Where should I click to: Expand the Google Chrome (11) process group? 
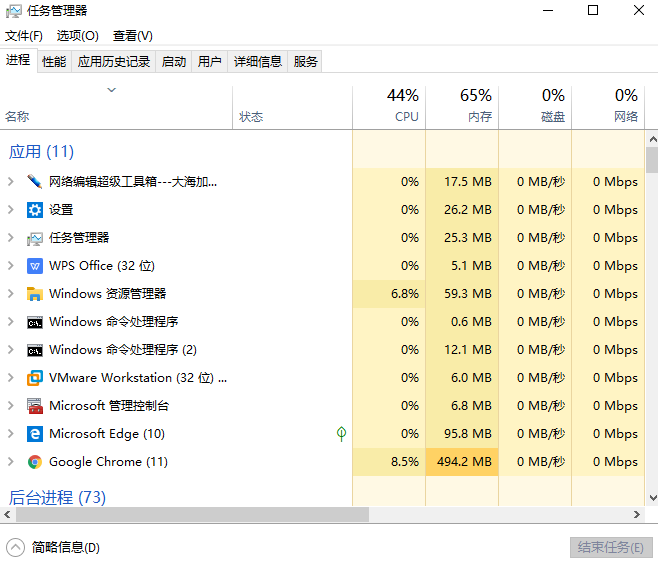tap(10, 462)
